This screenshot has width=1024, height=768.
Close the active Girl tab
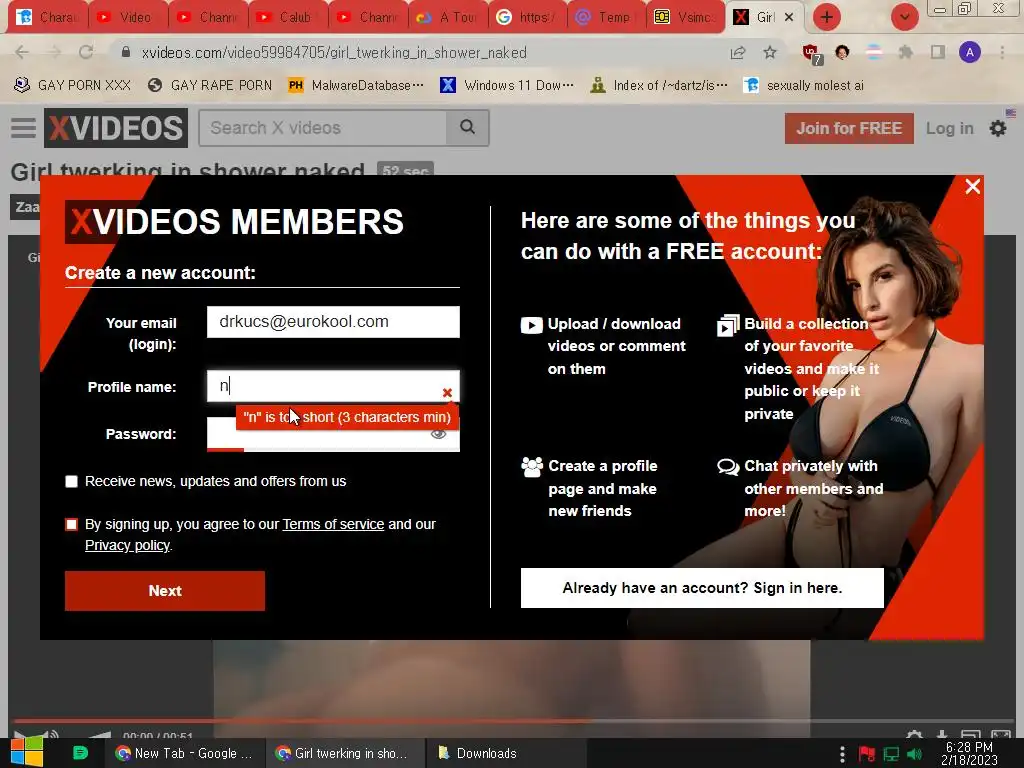[x=789, y=18]
